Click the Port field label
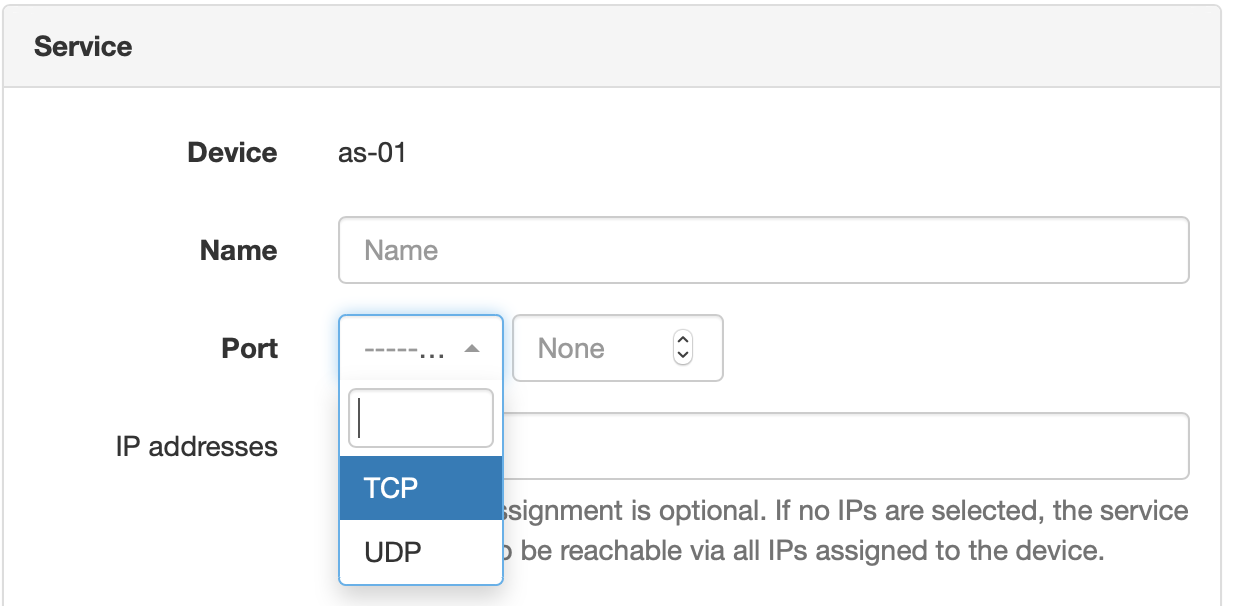 (x=250, y=348)
